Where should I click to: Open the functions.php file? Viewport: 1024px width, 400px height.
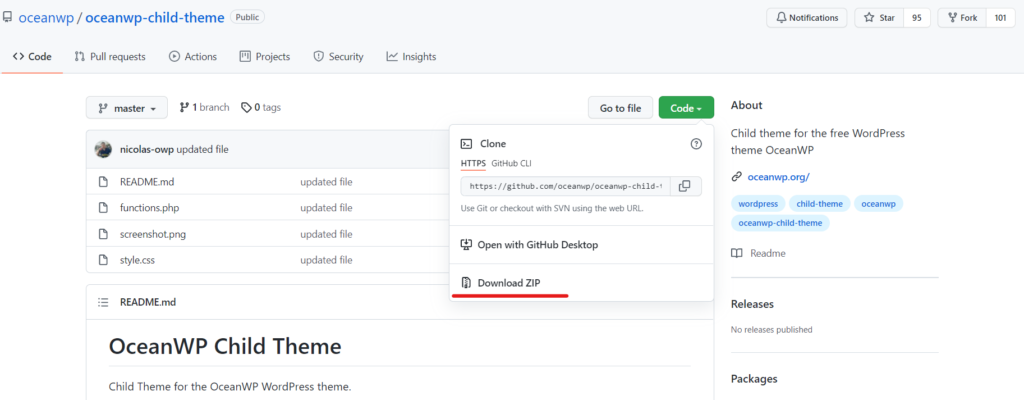(x=150, y=208)
